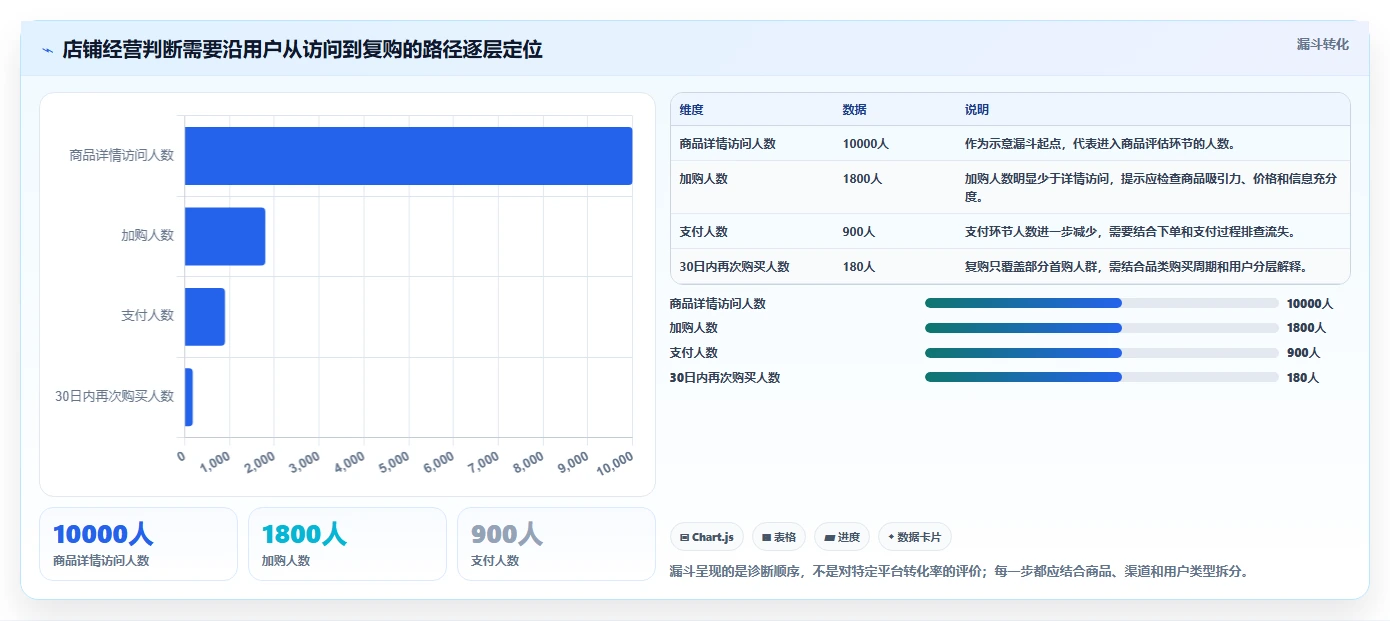Open the 10000人 商品详情访问人数 stat card
Viewport: 1390px width, 621px height.
tap(138, 544)
